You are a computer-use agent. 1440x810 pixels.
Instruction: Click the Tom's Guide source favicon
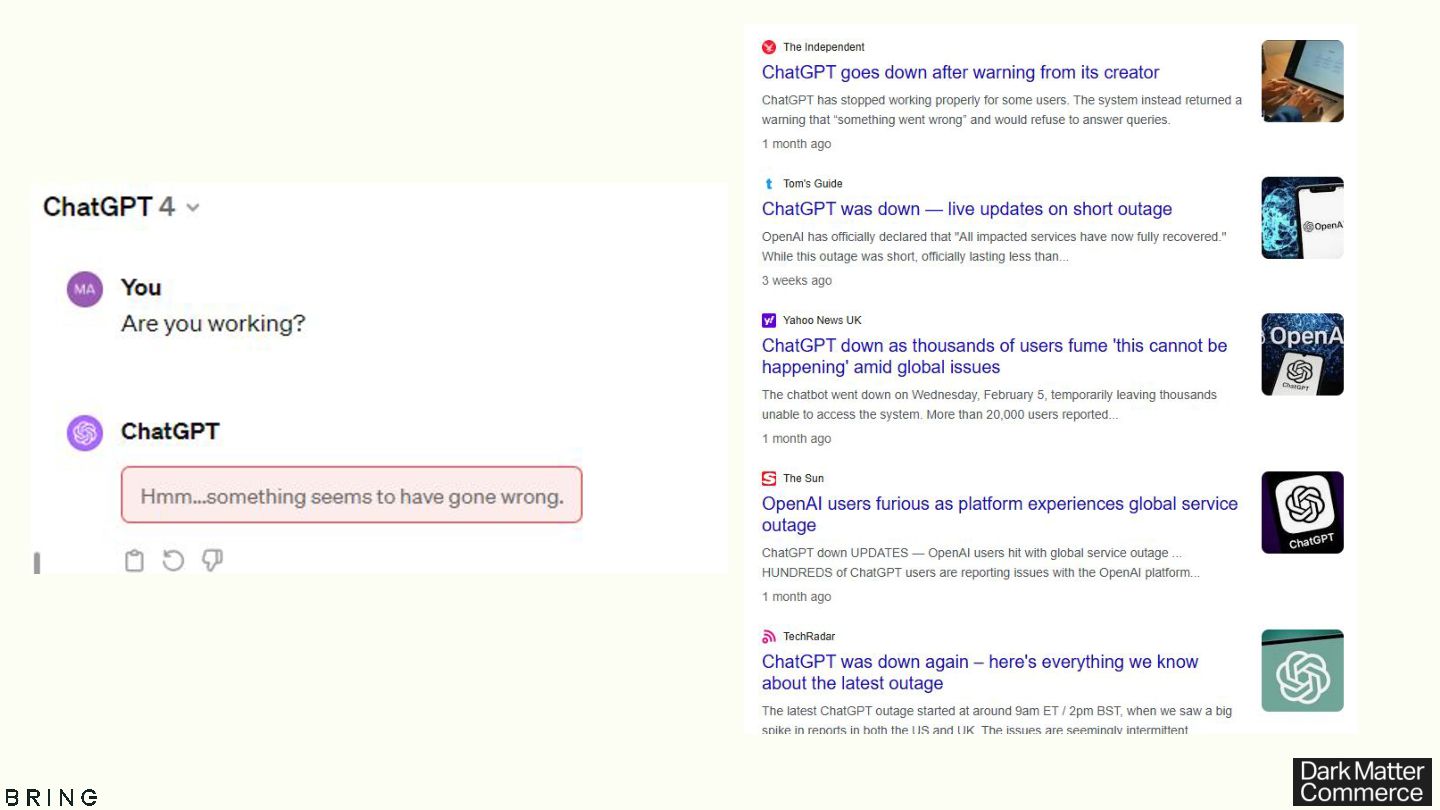(769, 184)
